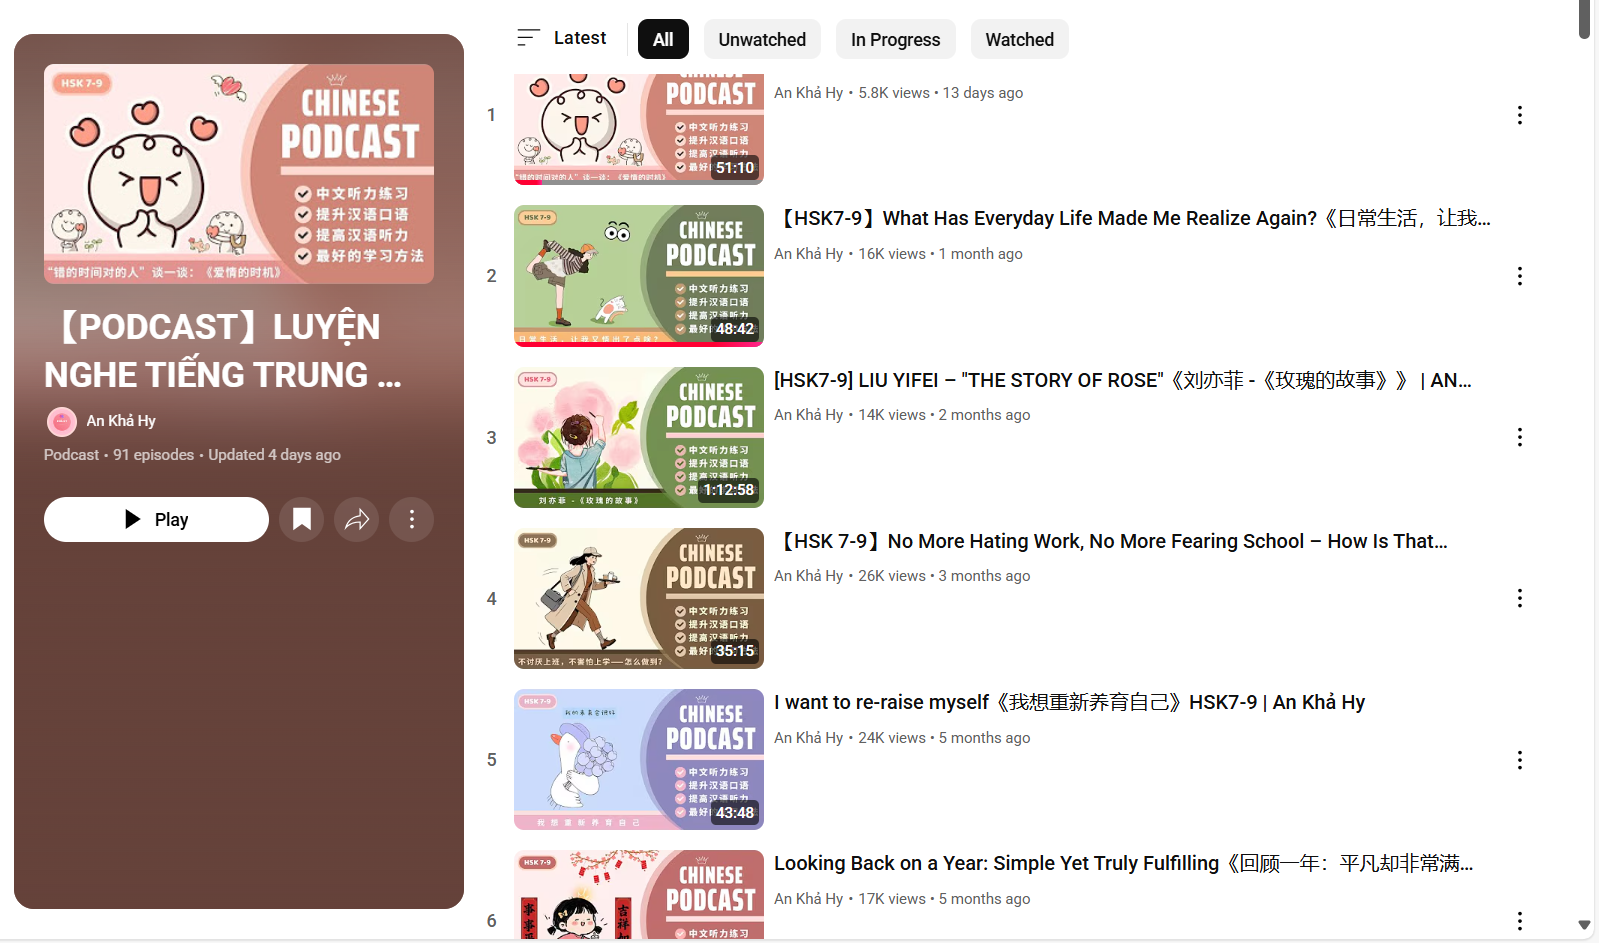Open more actions for the Liu Yifei episode
1599x943 pixels.
click(1519, 437)
